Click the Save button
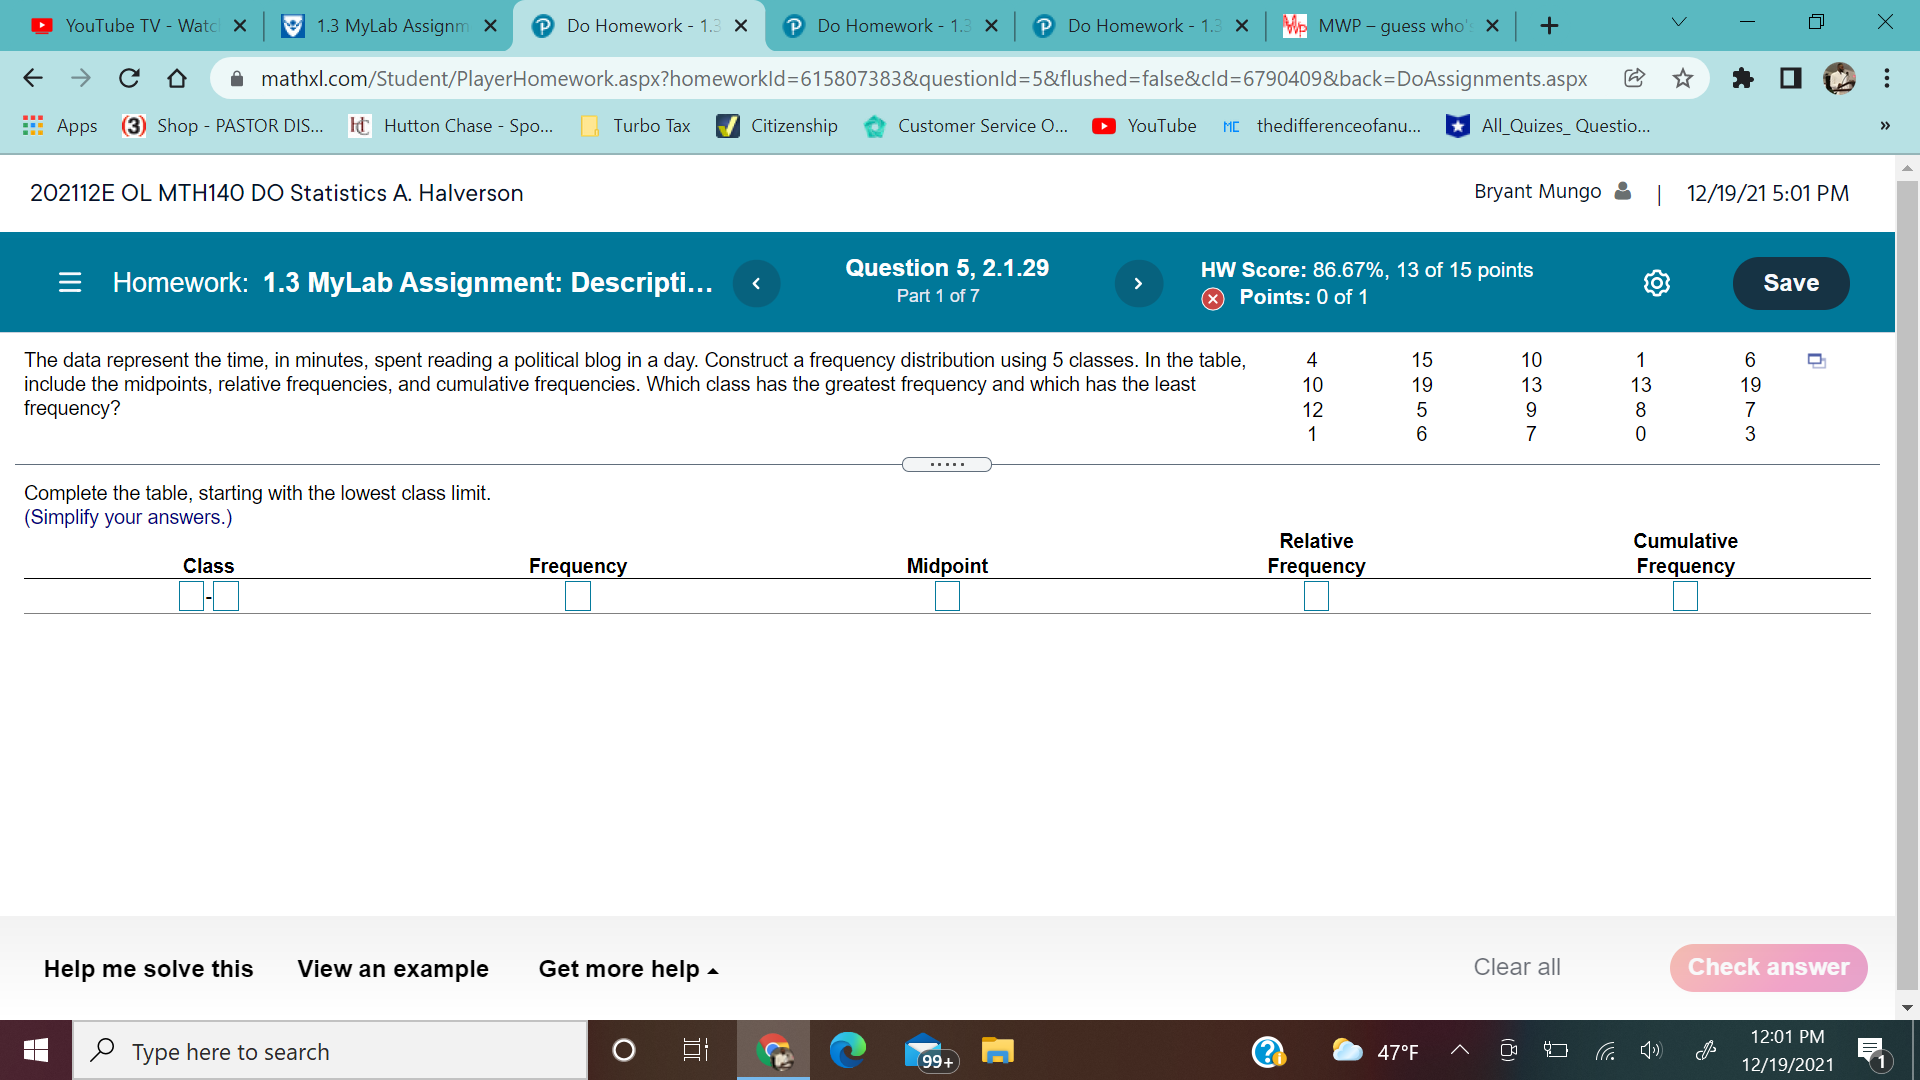The image size is (1920, 1080). [1790, 283]
